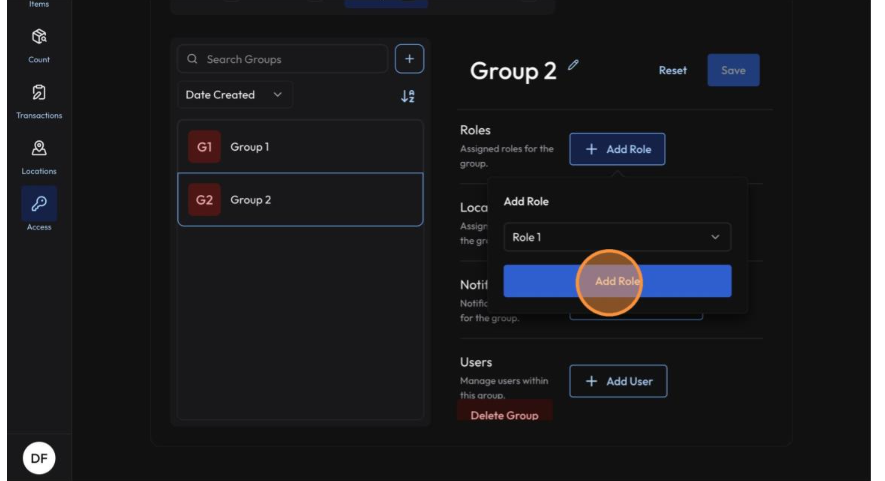Click the Add Role popup title
Viewport: 885px width, 481px height.
526,202
